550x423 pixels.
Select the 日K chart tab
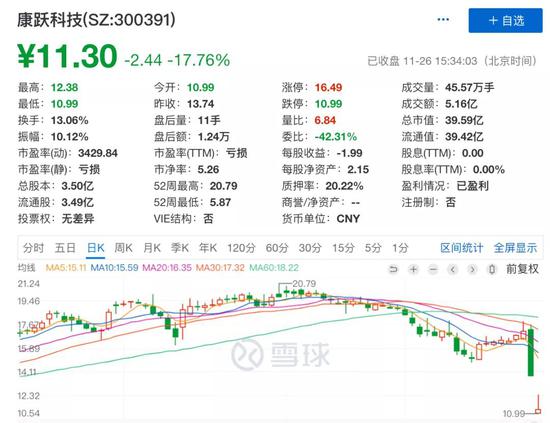(x=95, y=248)
